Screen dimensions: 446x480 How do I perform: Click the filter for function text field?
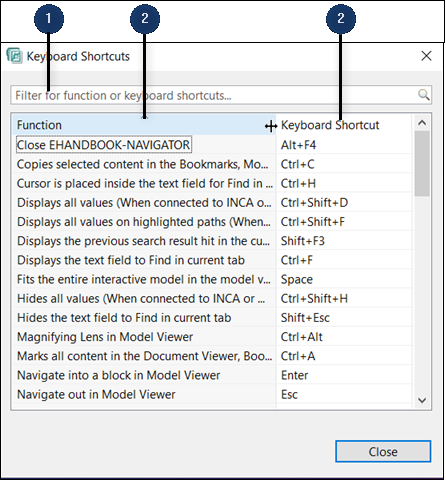221,95
